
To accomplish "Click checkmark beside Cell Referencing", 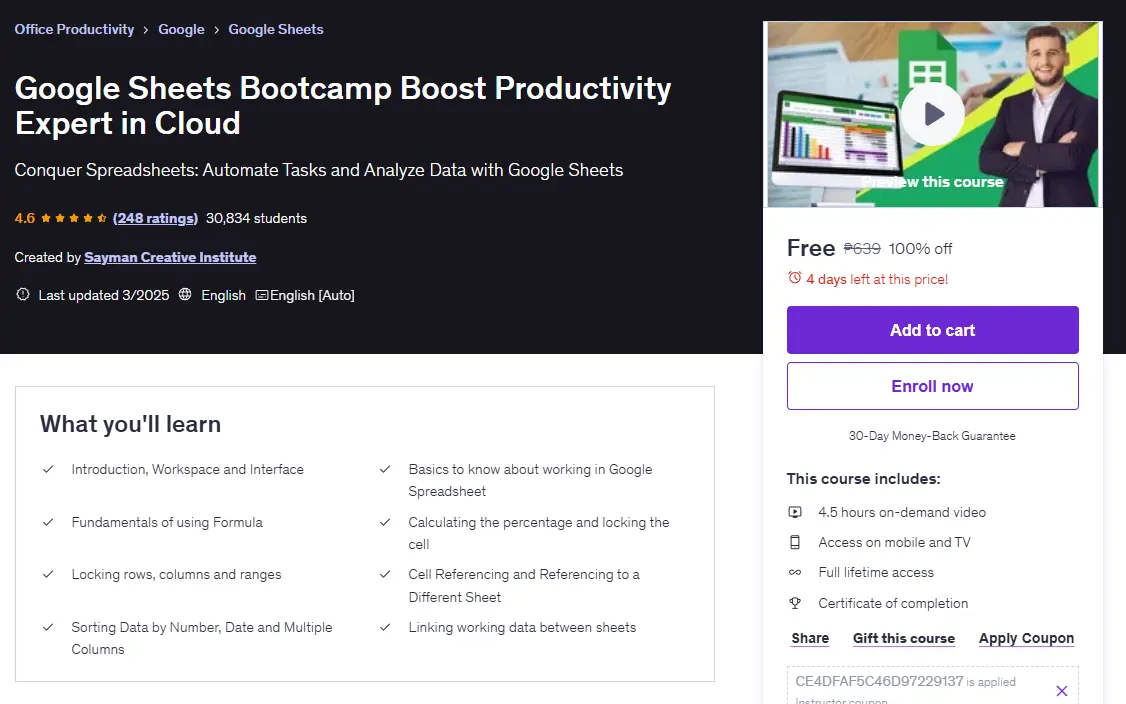I will 385,575.
